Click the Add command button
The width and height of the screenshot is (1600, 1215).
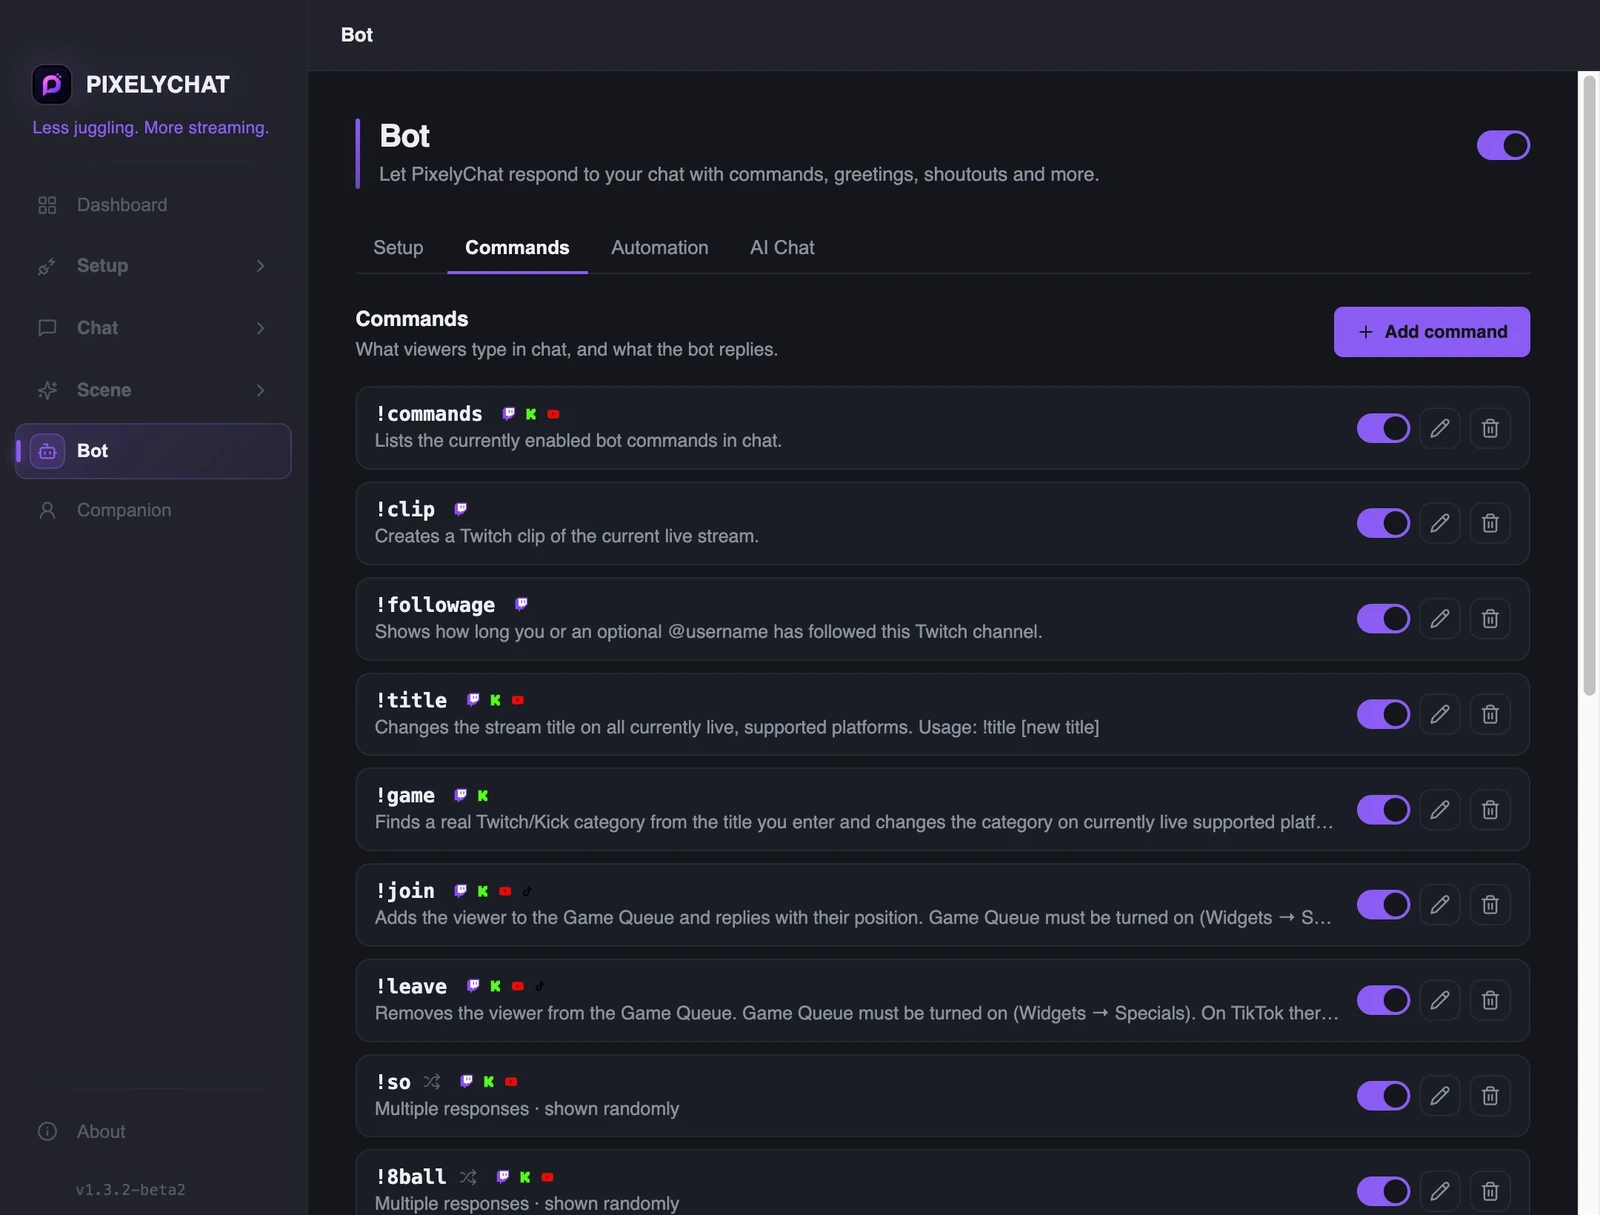1431,332
